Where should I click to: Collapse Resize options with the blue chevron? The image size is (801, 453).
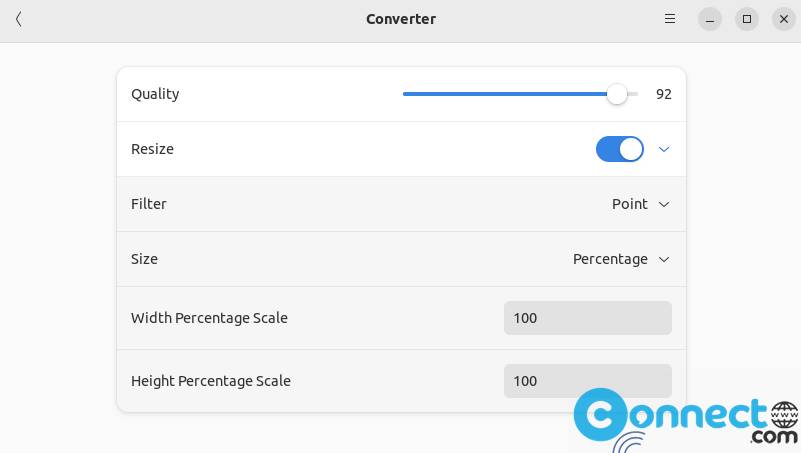[664, 149]
